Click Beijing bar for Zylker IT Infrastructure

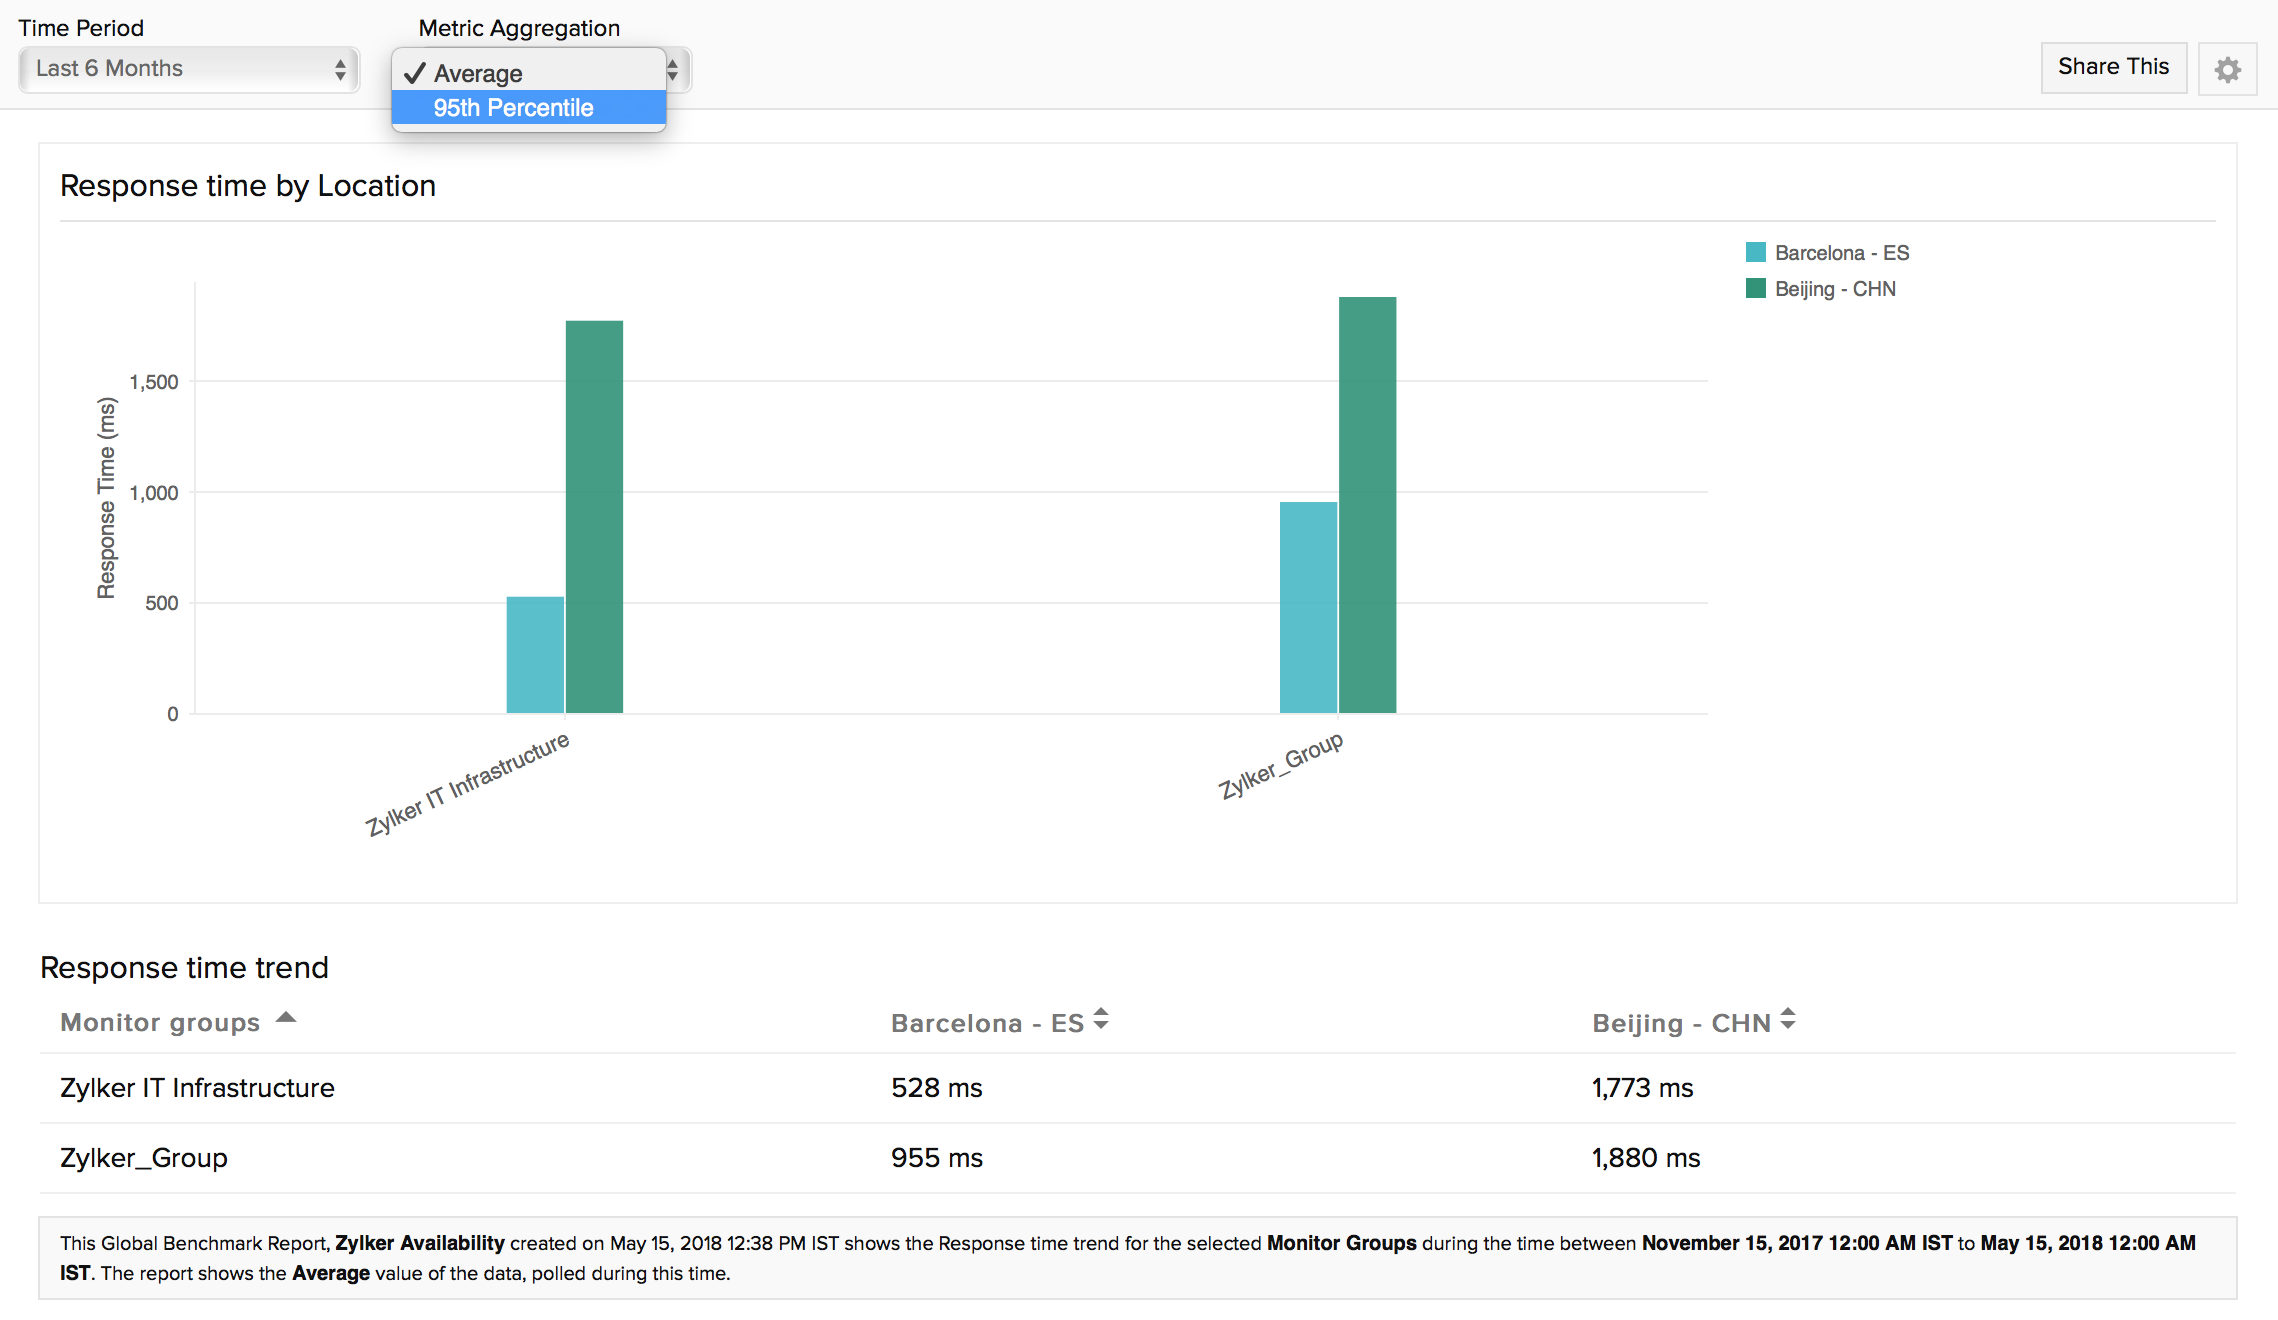point(594,517)
